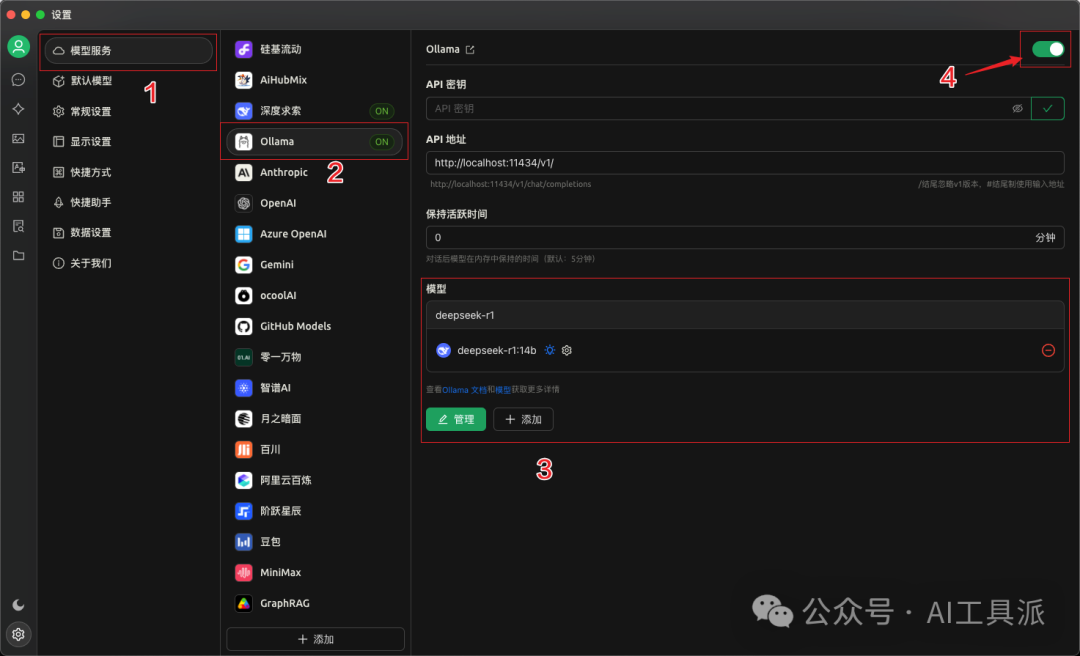
Task: Open the translate icon in the sidebar
Action: click(19, 167)
